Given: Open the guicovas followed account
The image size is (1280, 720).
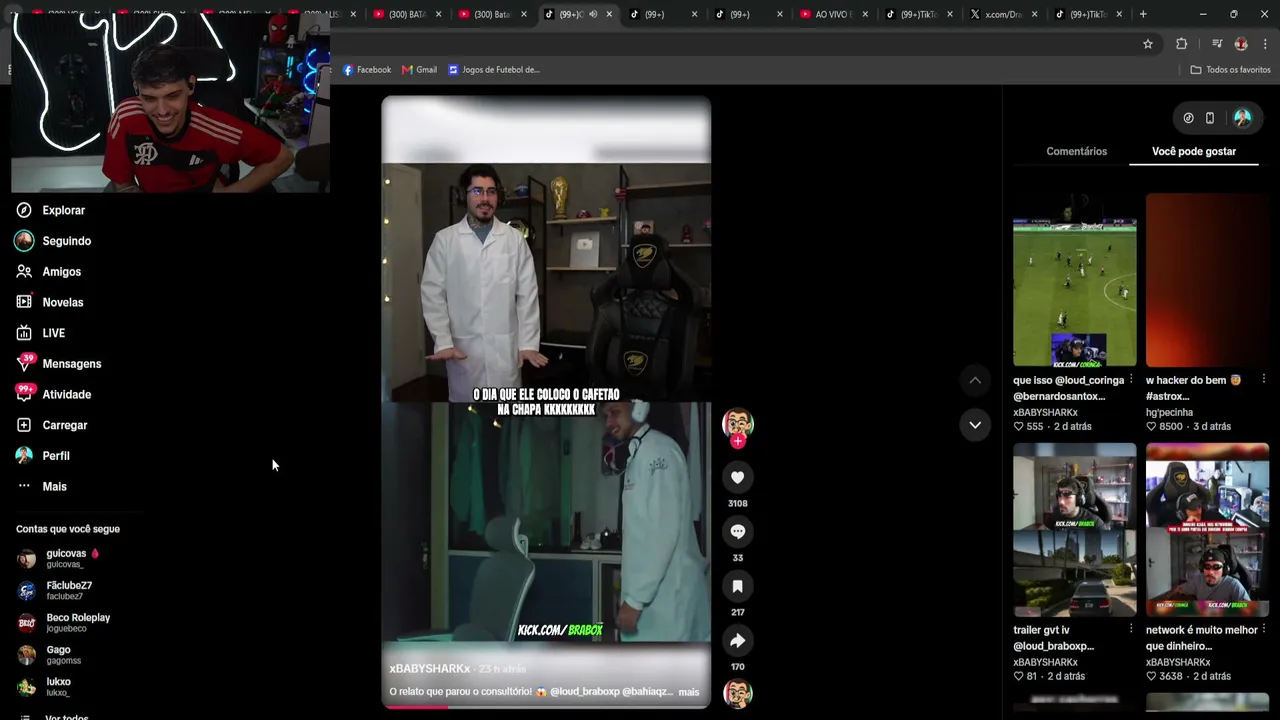Looking at the screenshot, I should 58,558.
